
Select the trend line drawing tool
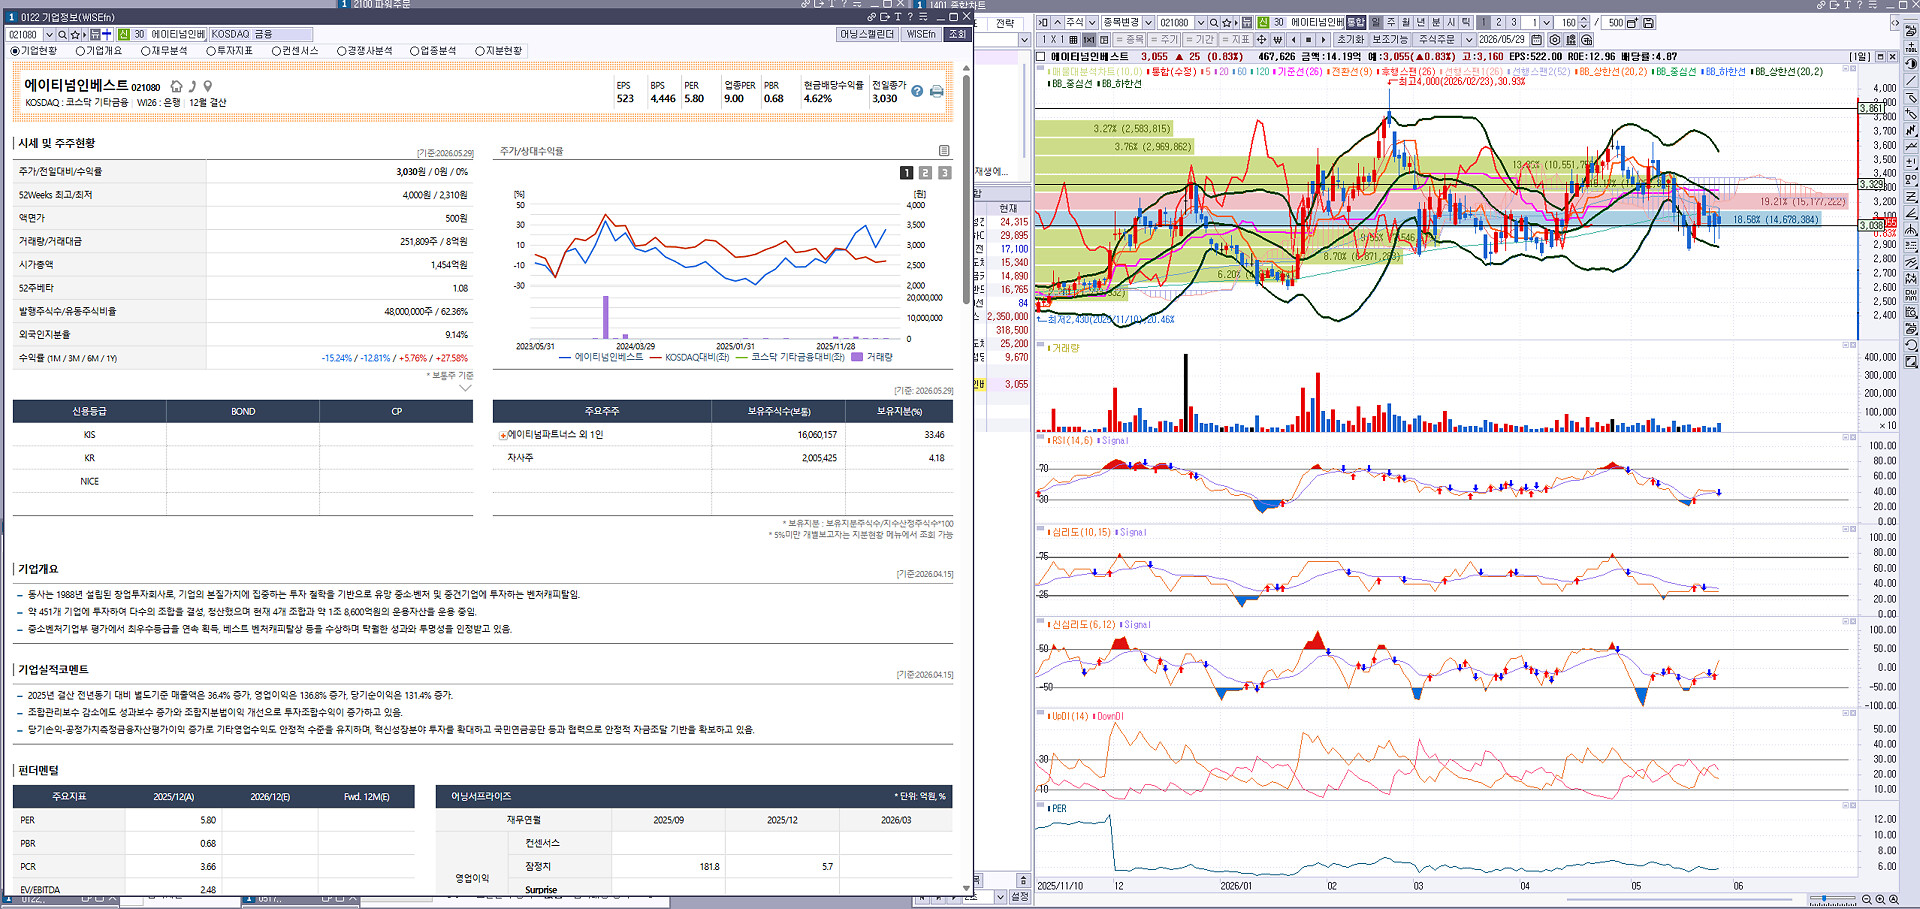click(1912, 80)
